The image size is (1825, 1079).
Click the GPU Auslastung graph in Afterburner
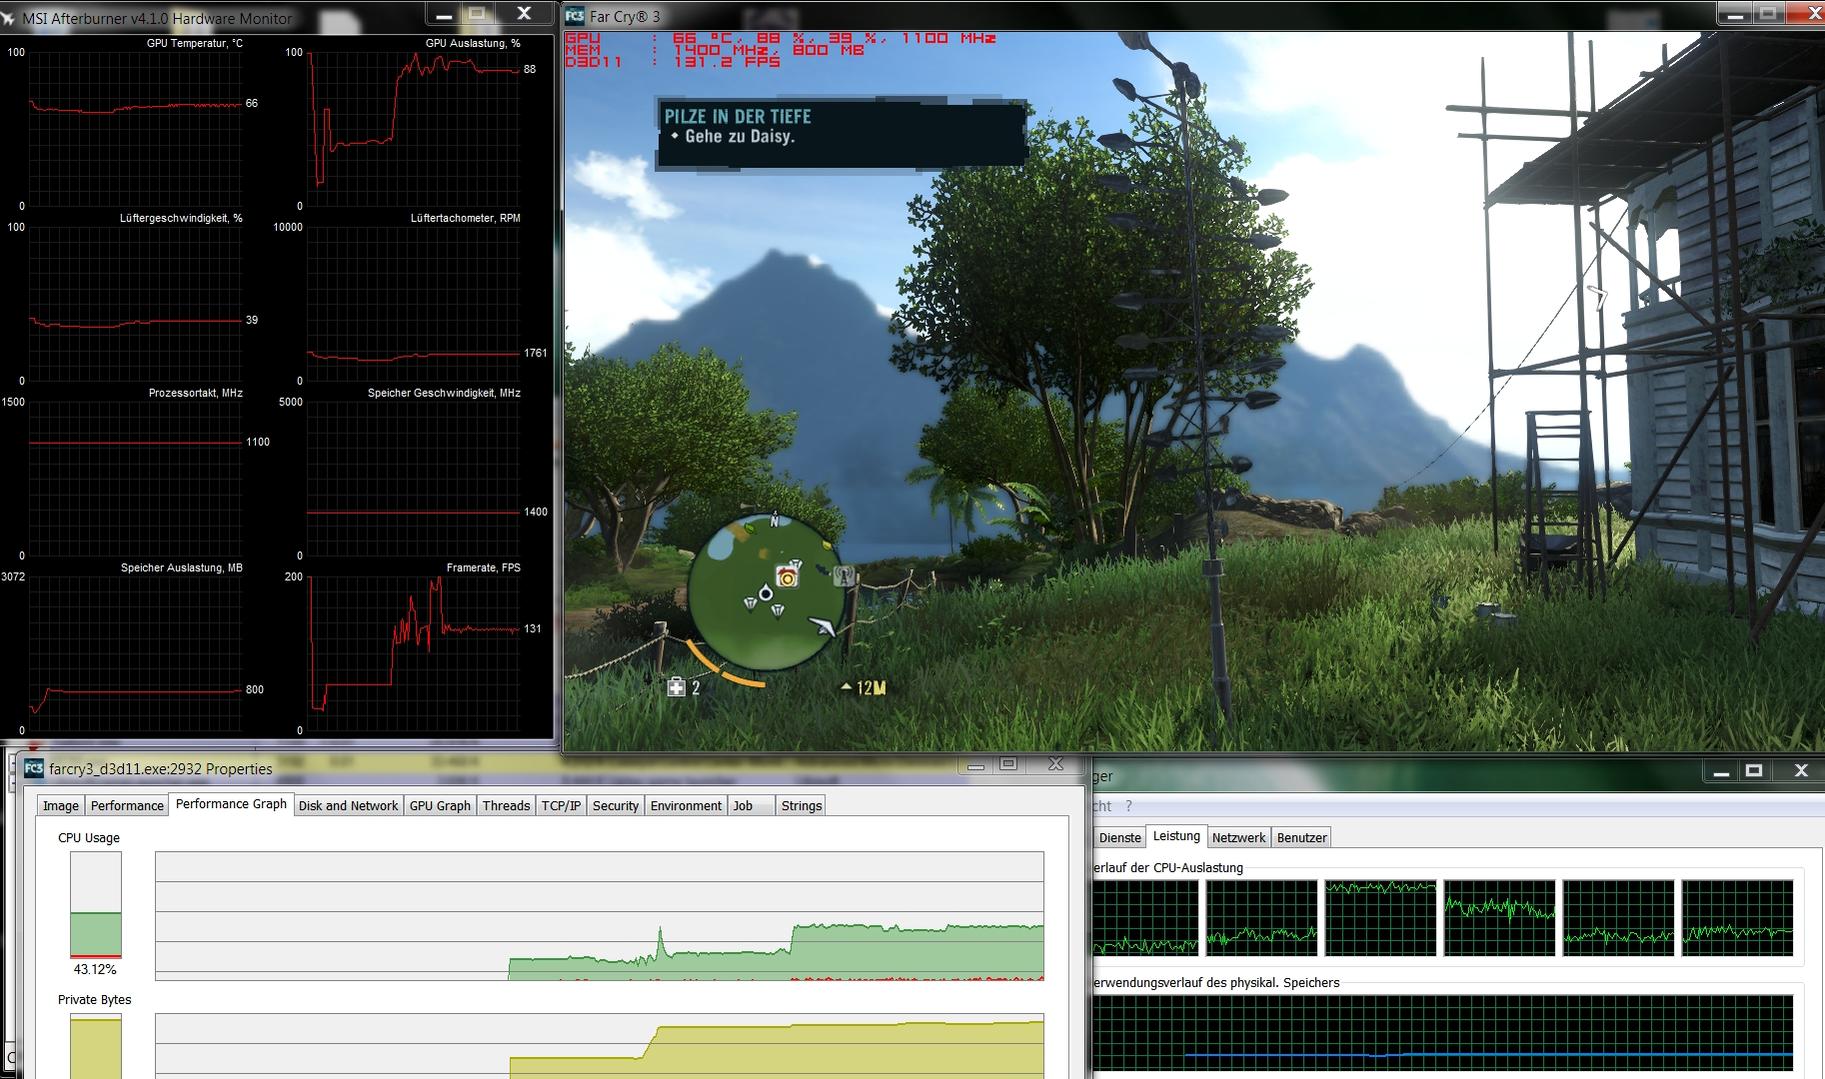(x=414, y=128)
